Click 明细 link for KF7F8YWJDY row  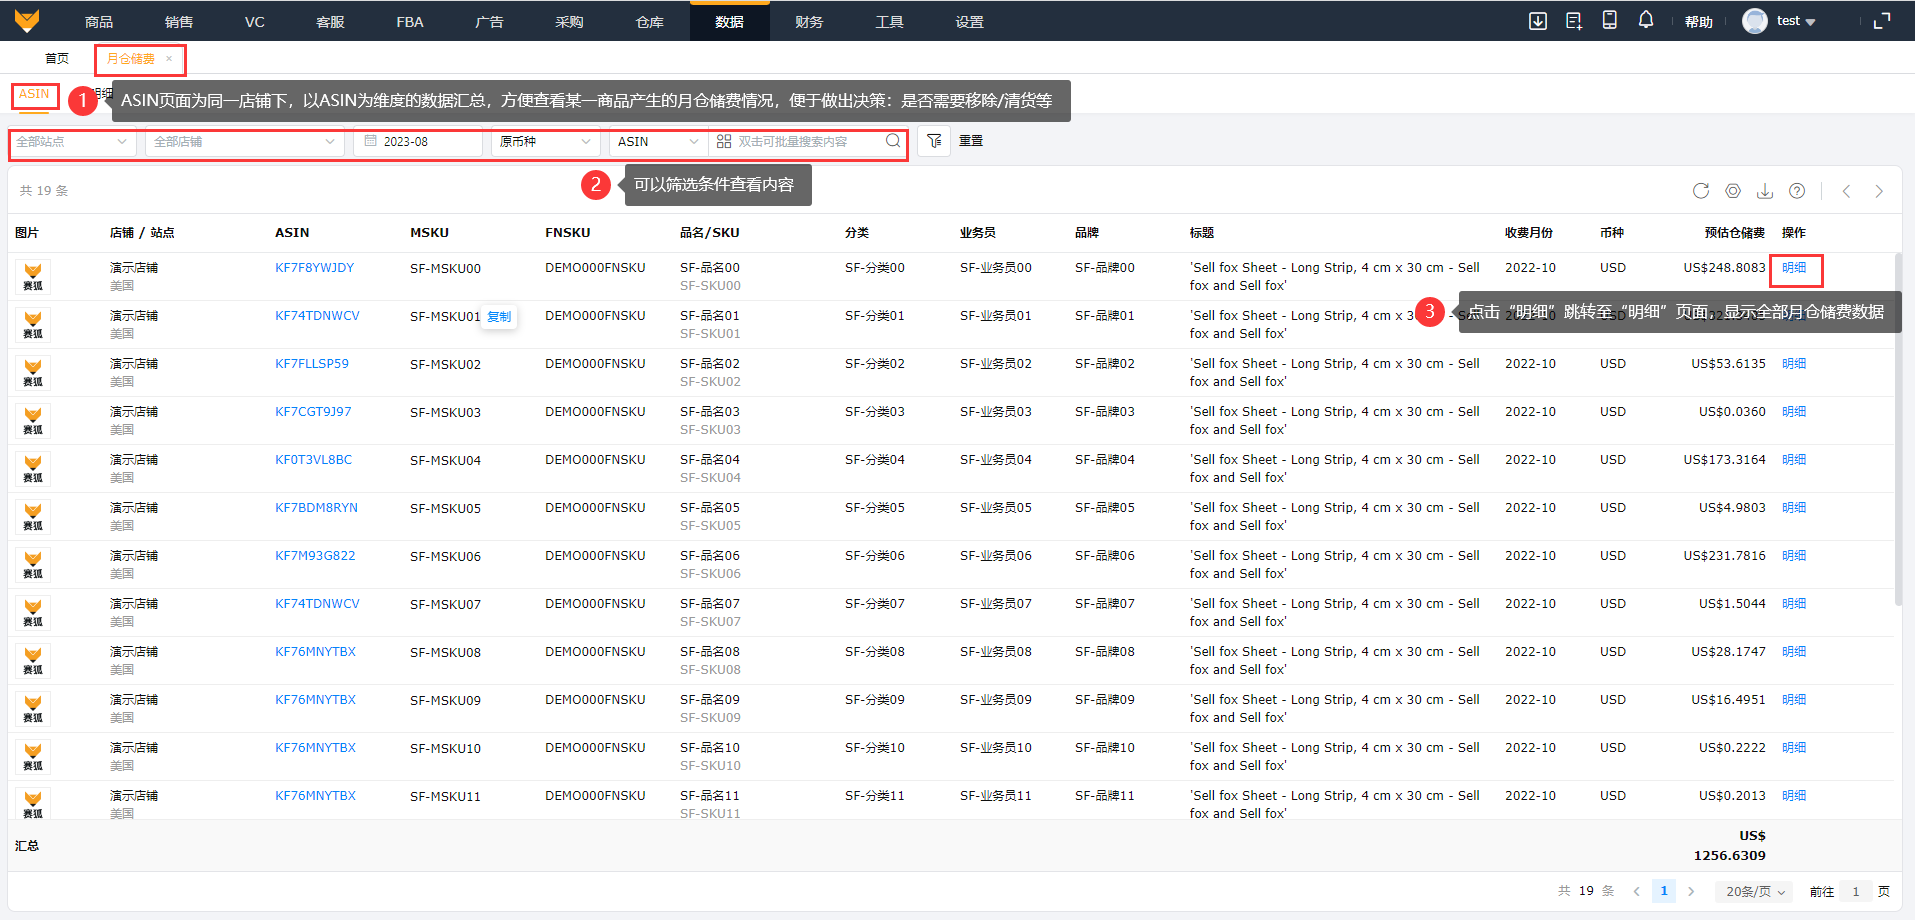point(1794,268)
